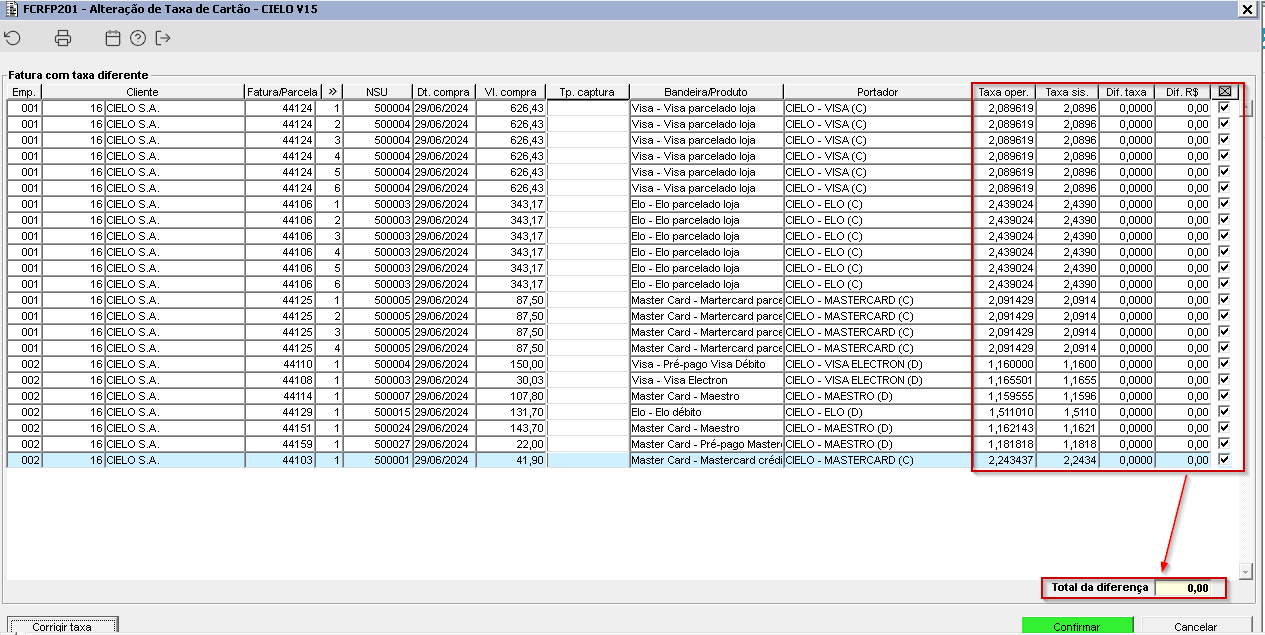Toggle checkbox for 44125 parcela 2 row
This screenshot has height=635, width=1265.
(x=1225, y=316)
